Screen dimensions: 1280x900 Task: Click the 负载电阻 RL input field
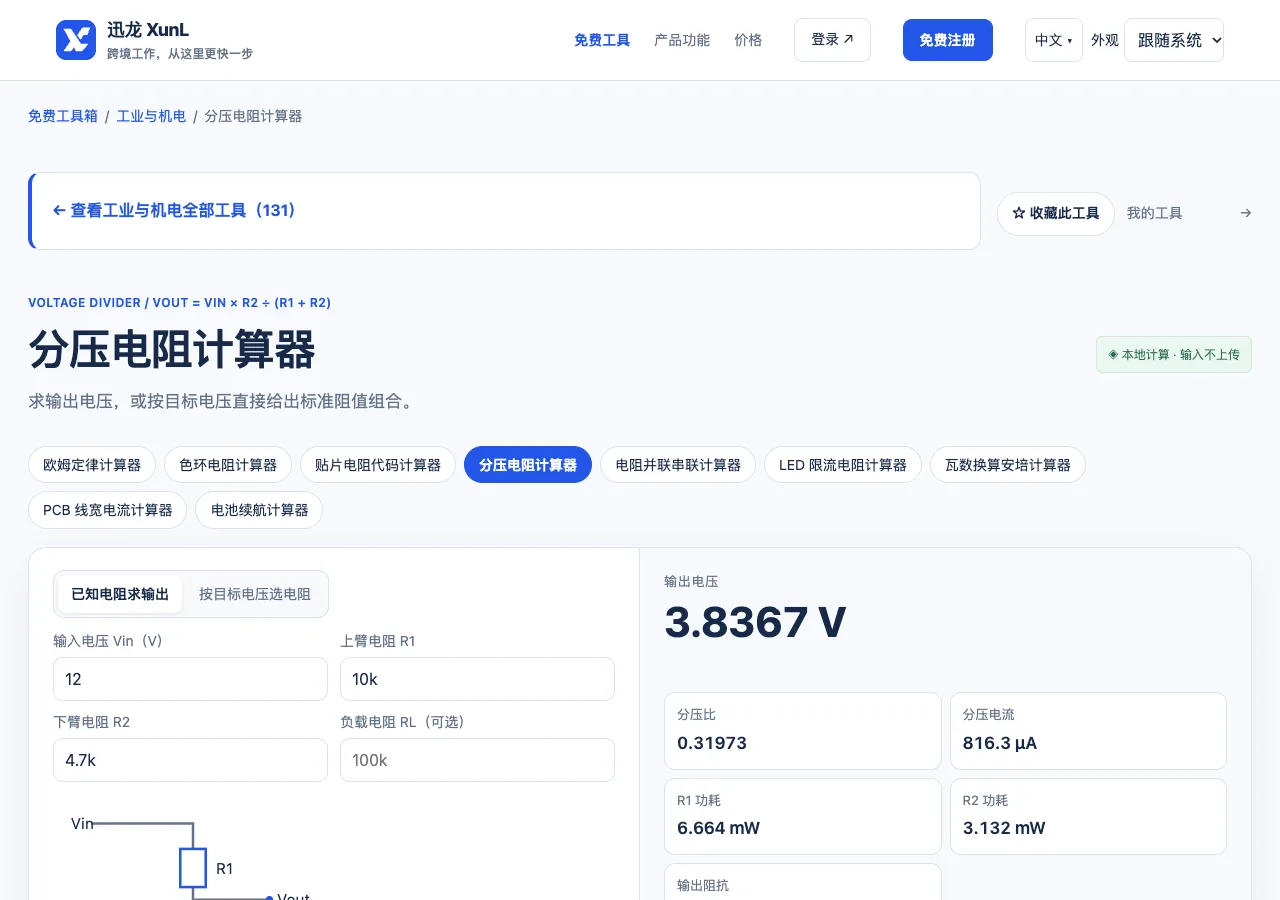pos(477,760)
